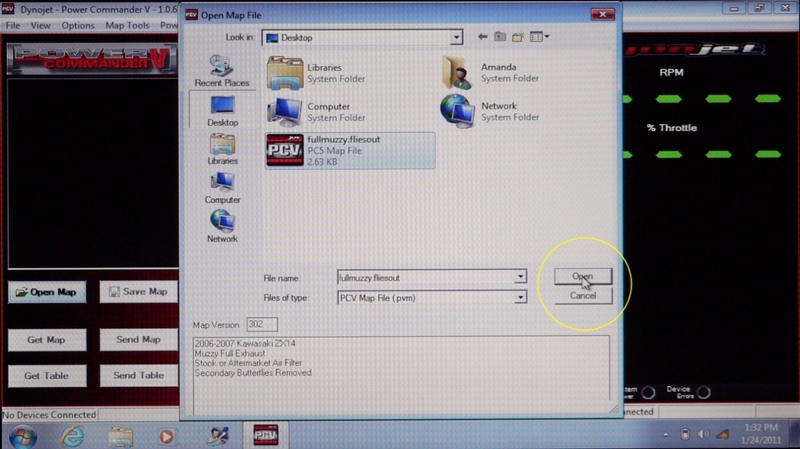Select Computer in the left places bar
The height and width of the screenshot is (449, 800).
coord(222,186)
